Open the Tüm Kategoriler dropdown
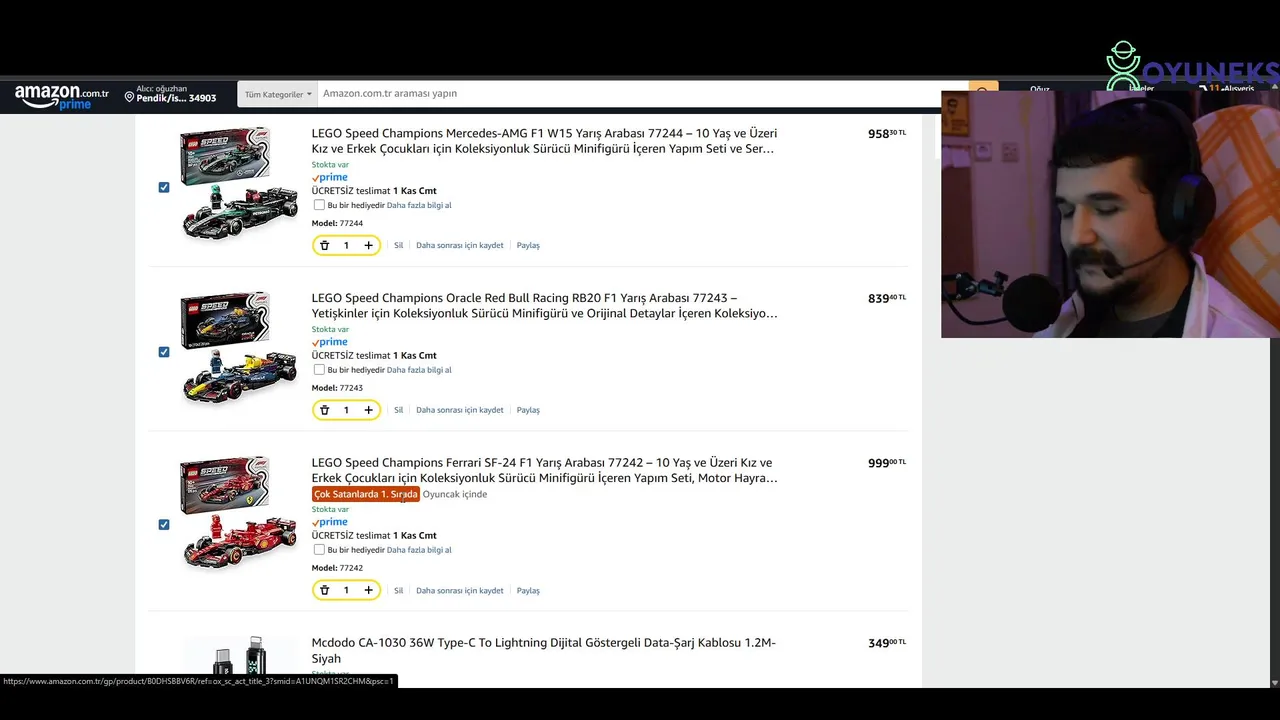Viewport: 1280px width, 720px height. pyautogui.click(x=277, y=94)
